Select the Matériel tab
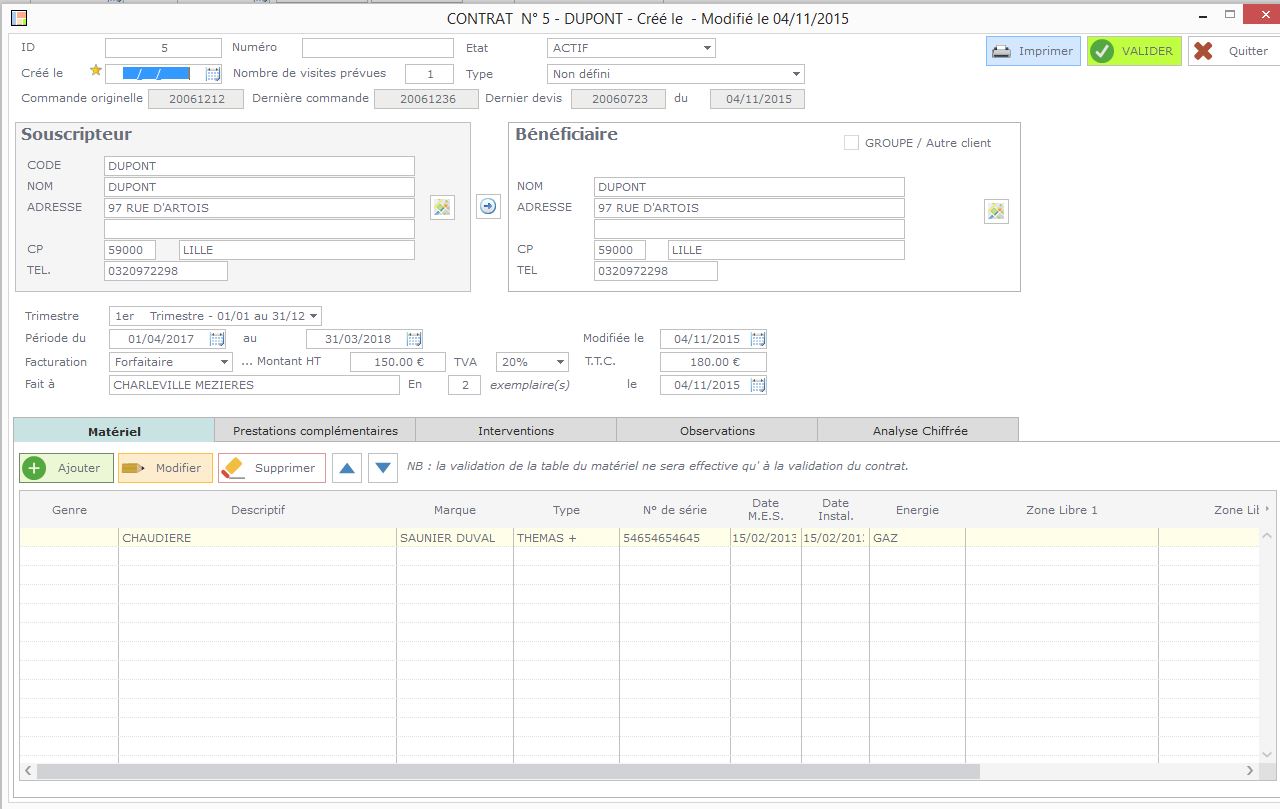The width and height of the screenshot is (1280, 809). (x=114, y=430)
